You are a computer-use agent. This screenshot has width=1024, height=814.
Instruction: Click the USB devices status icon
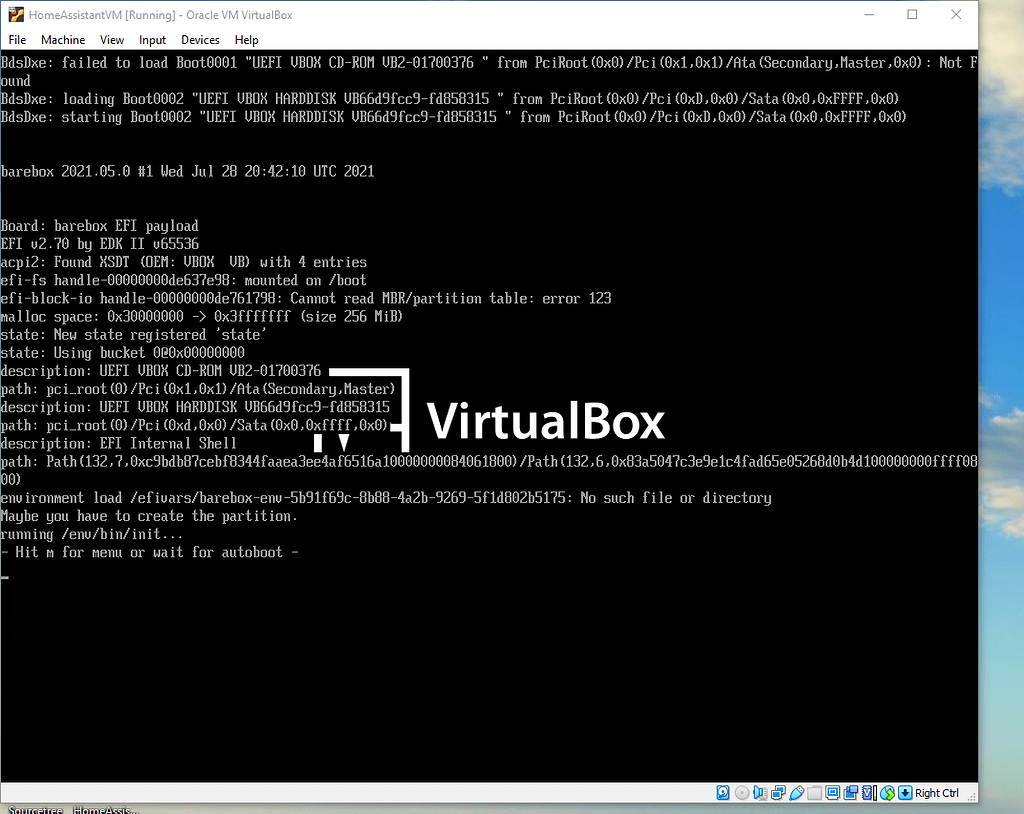[x=797, y=792]
